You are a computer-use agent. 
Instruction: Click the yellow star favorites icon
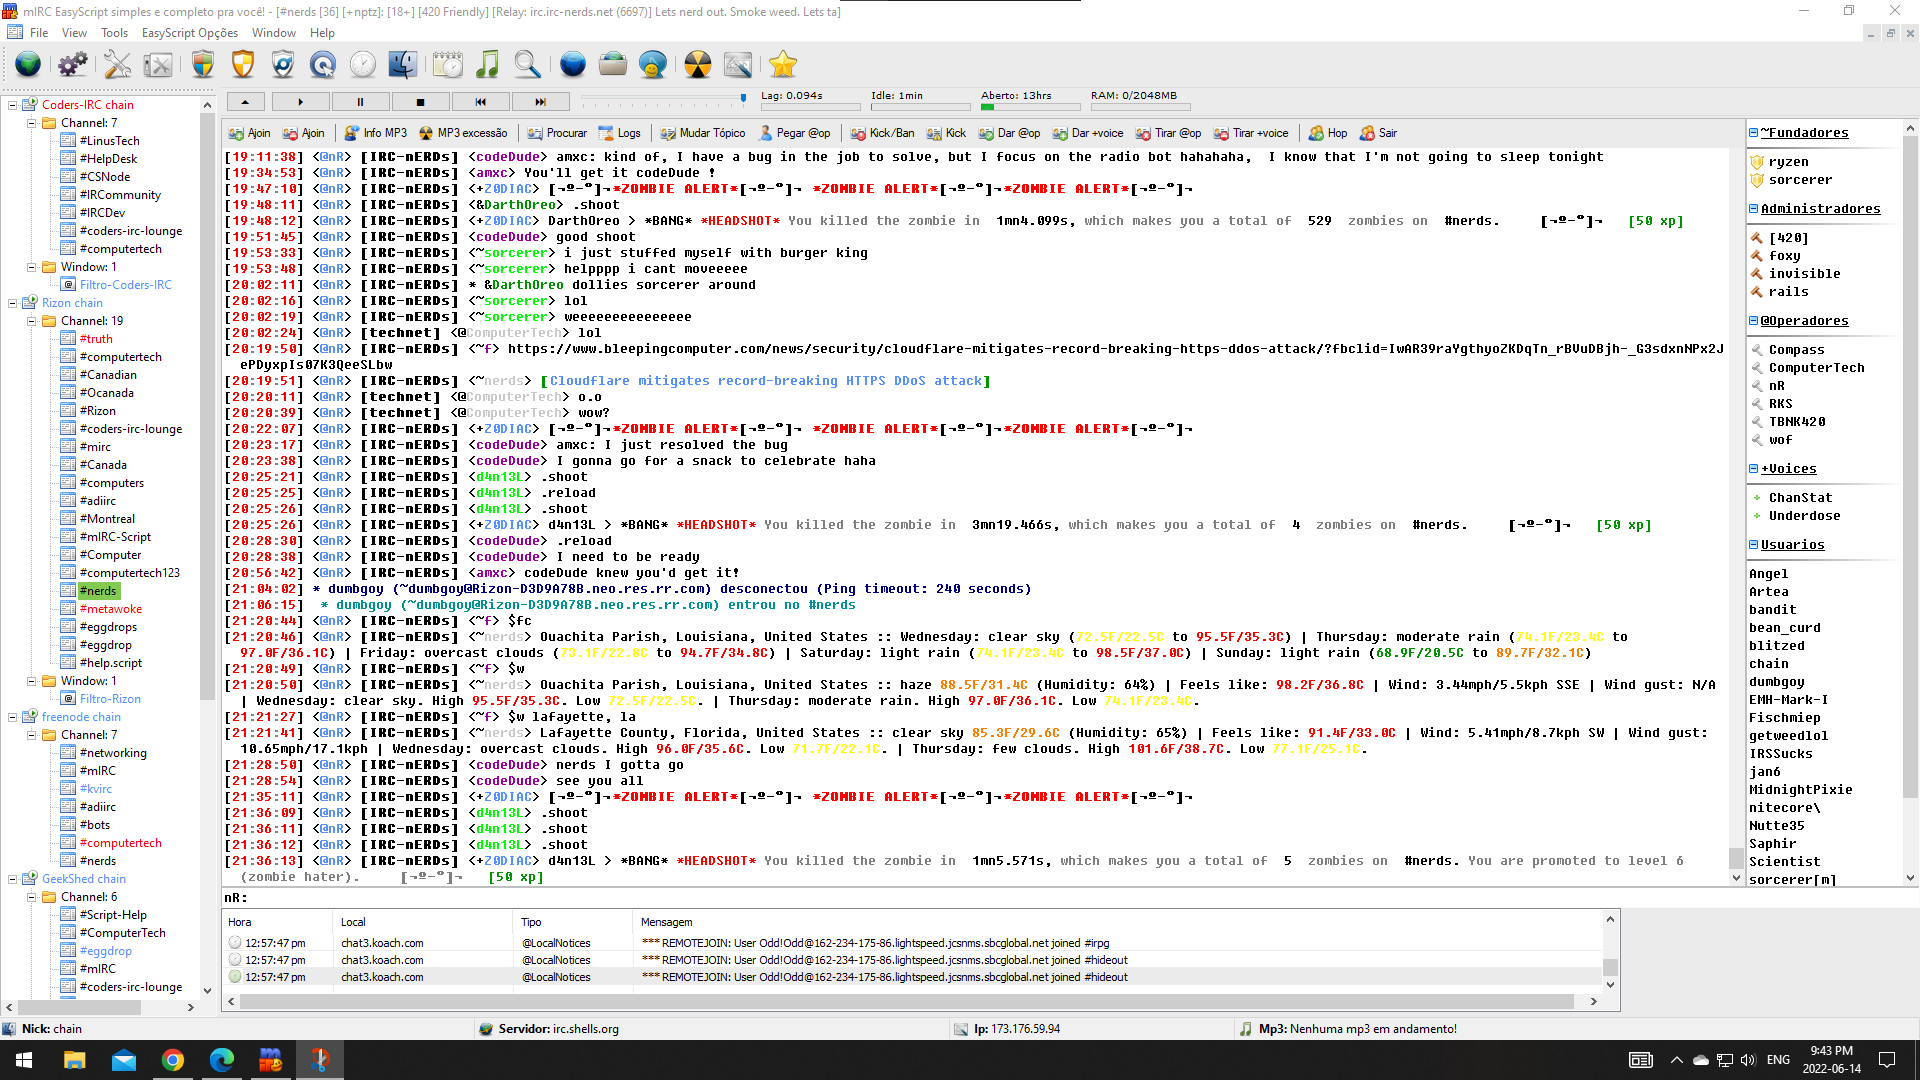coord(783,65)
